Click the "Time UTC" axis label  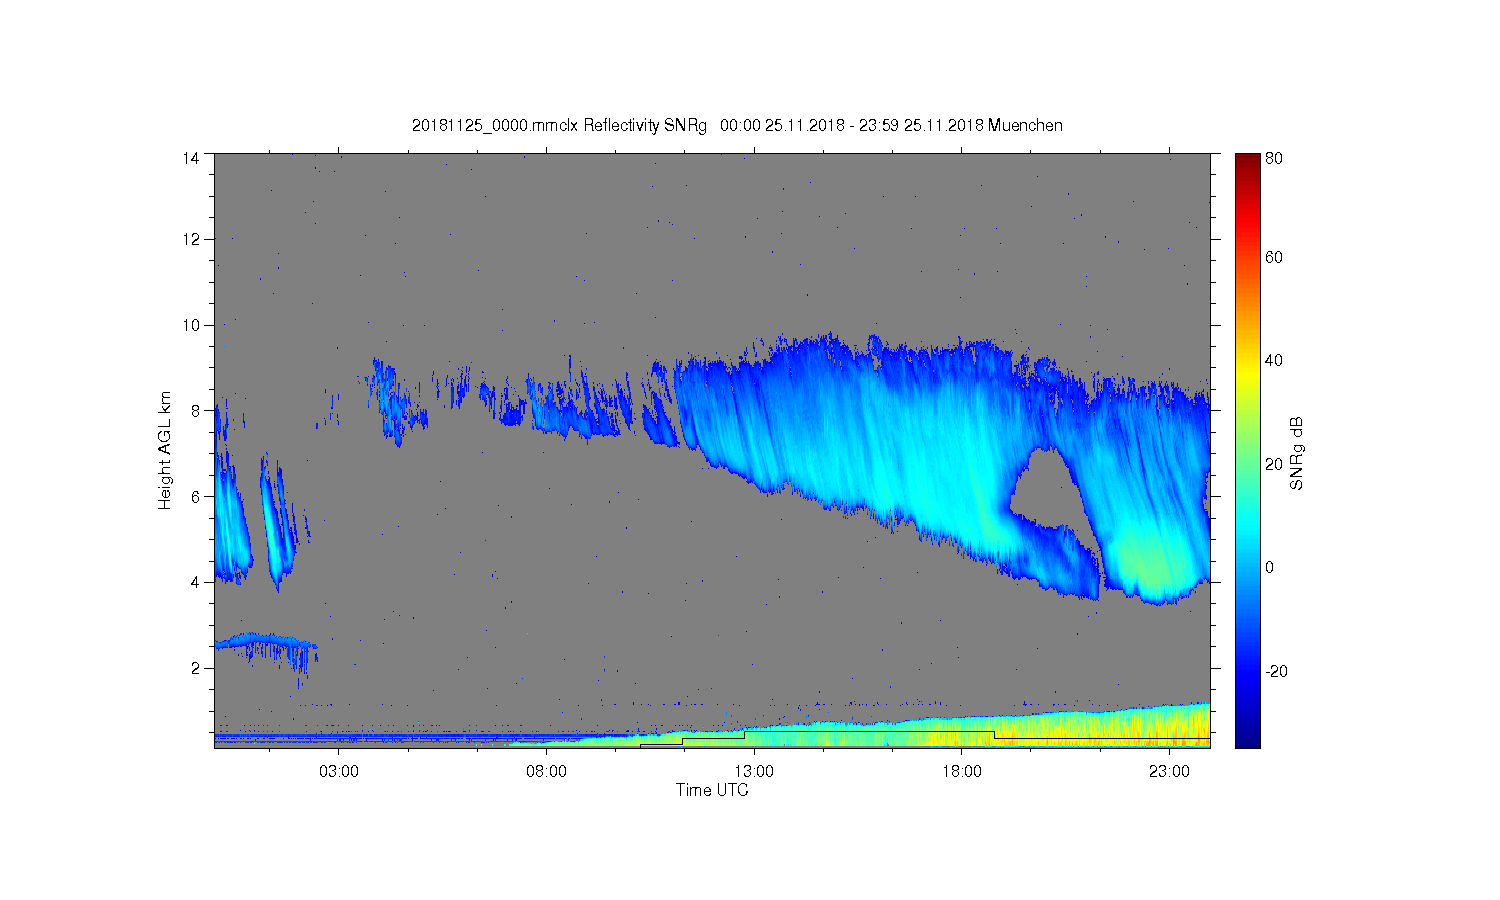[x=712, y=790]
